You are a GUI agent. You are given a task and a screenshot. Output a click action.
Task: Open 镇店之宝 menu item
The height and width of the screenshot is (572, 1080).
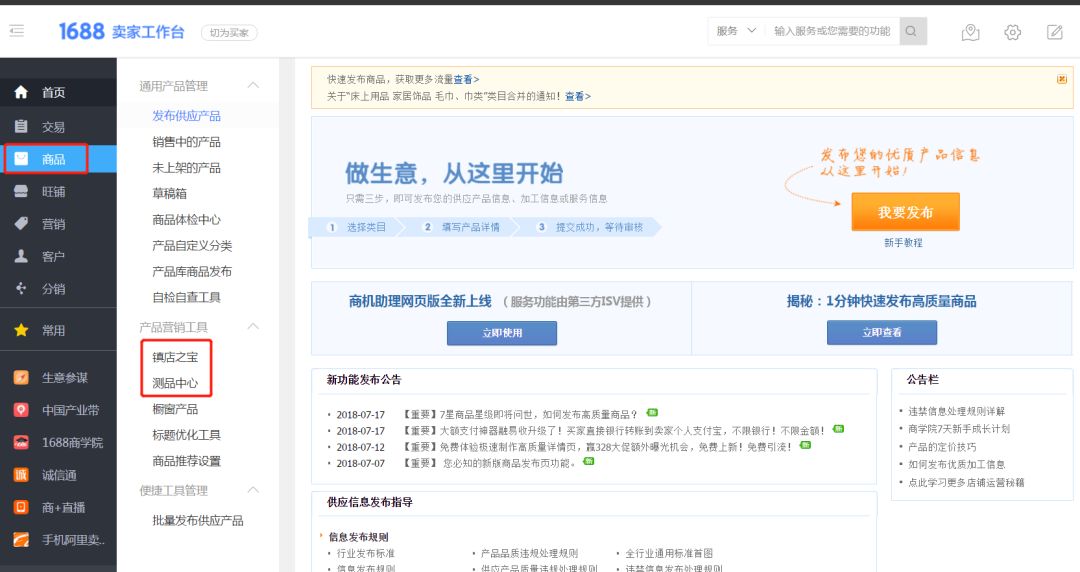pos(175,357)
